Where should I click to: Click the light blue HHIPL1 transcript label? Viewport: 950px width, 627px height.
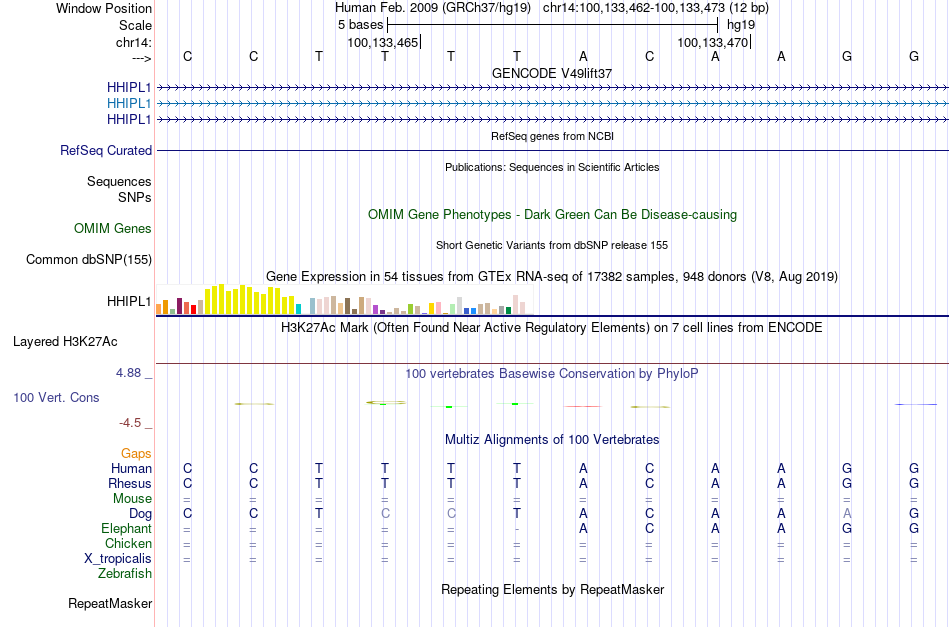tap(129, 104)
